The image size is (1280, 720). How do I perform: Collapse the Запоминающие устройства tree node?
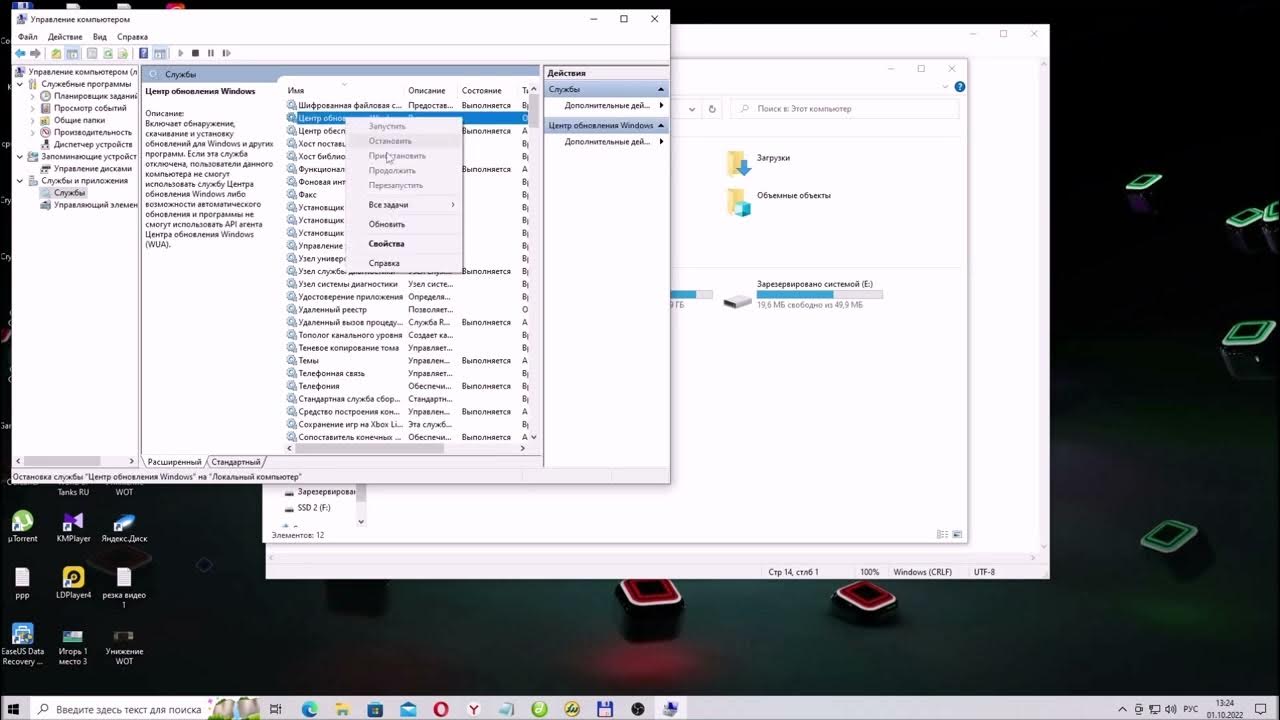coord(21,156)
